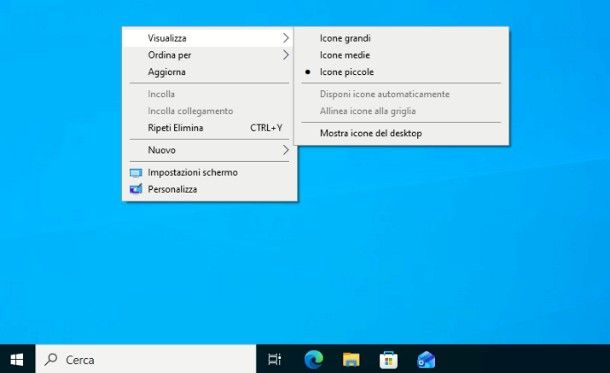This screenshot has width=610, height=373.
Task: Expand the Nuovo submenu arrow
Action: (286, 150)
